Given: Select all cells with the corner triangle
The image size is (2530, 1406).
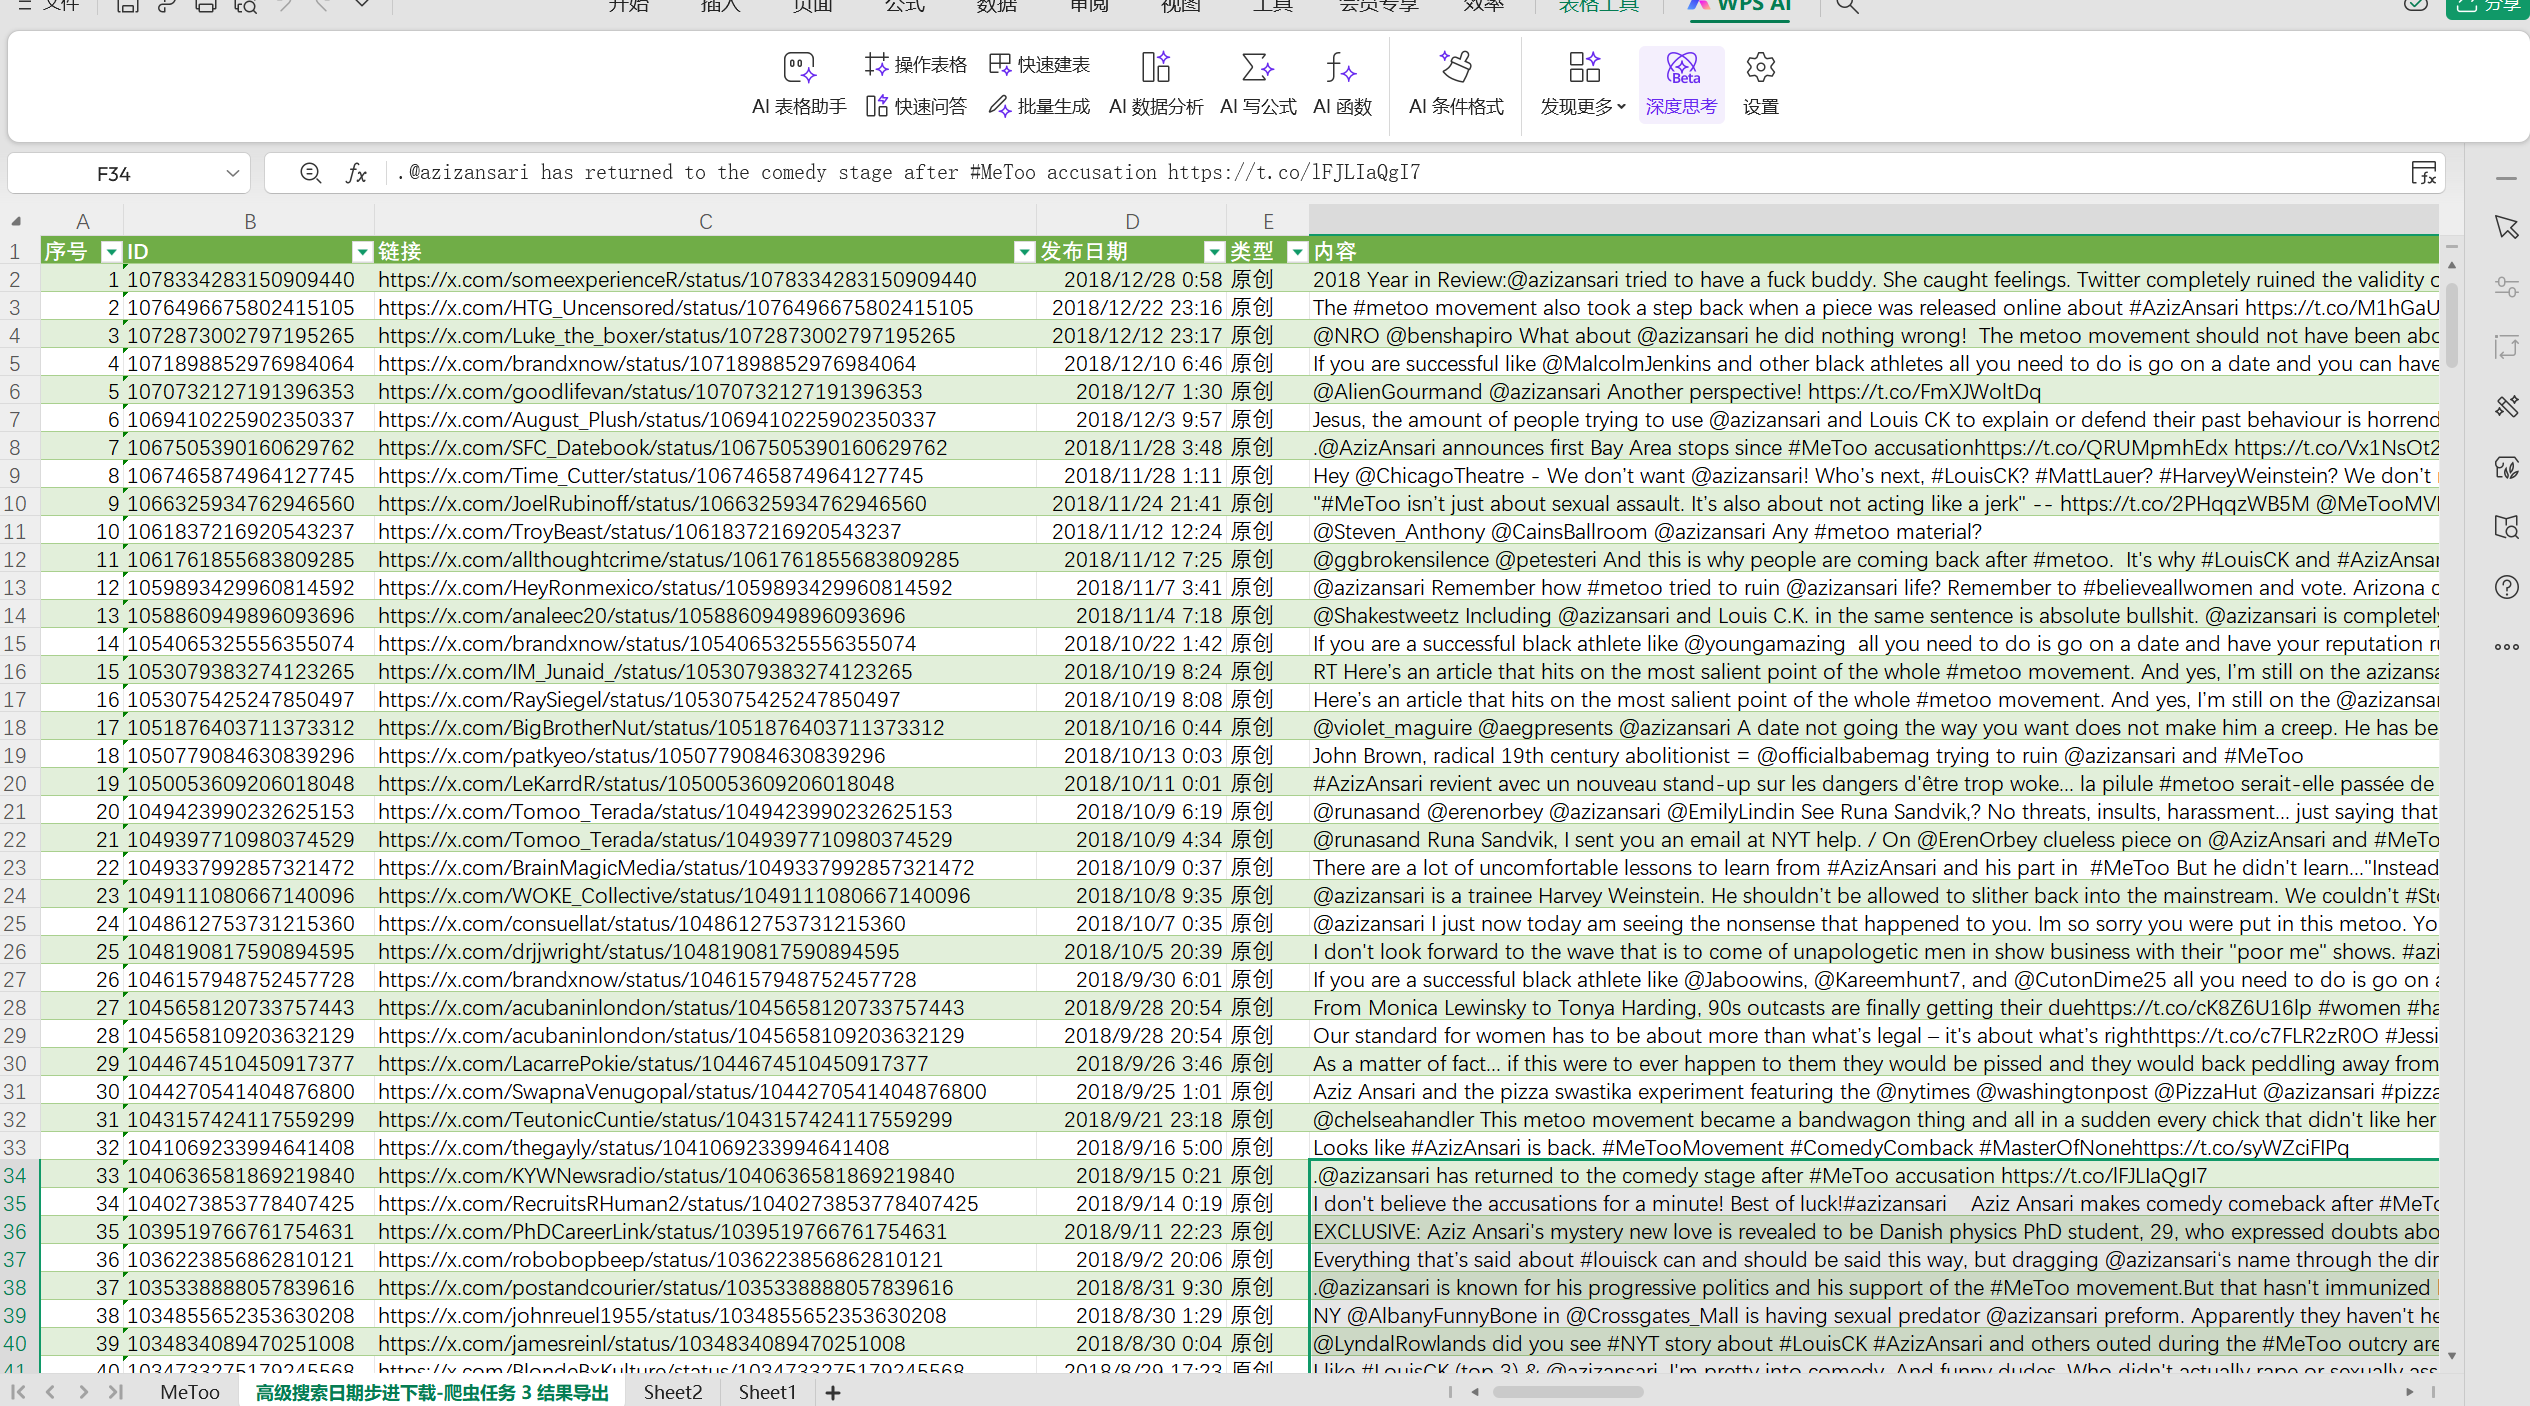Looking at the screenshot, I should pyautogui.click(x=17, y=221).
